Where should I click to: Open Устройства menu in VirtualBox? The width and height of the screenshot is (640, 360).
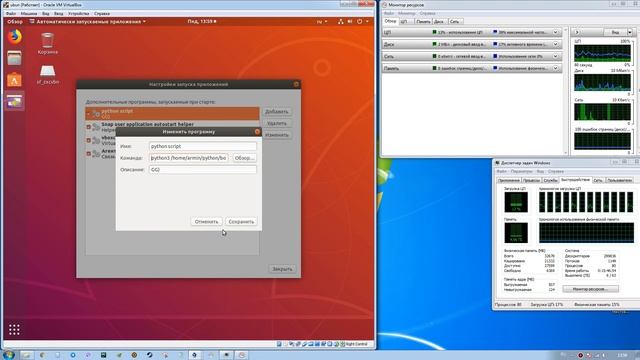click(79, 13)
